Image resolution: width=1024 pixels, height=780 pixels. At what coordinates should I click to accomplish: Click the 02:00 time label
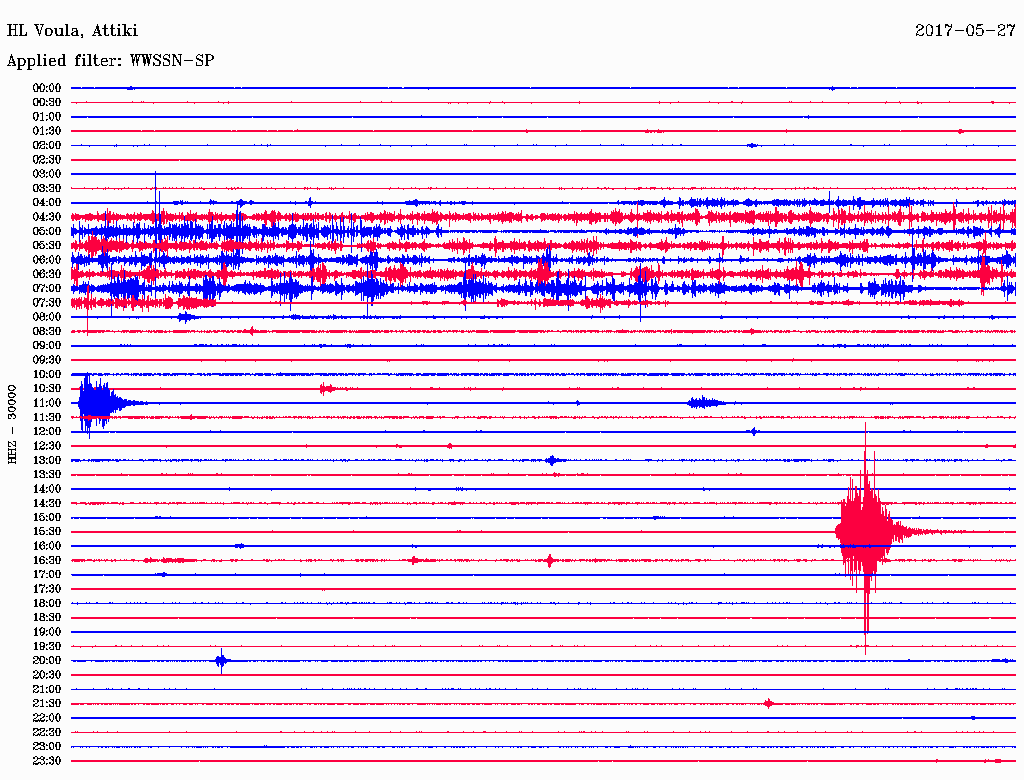(47, 145)
